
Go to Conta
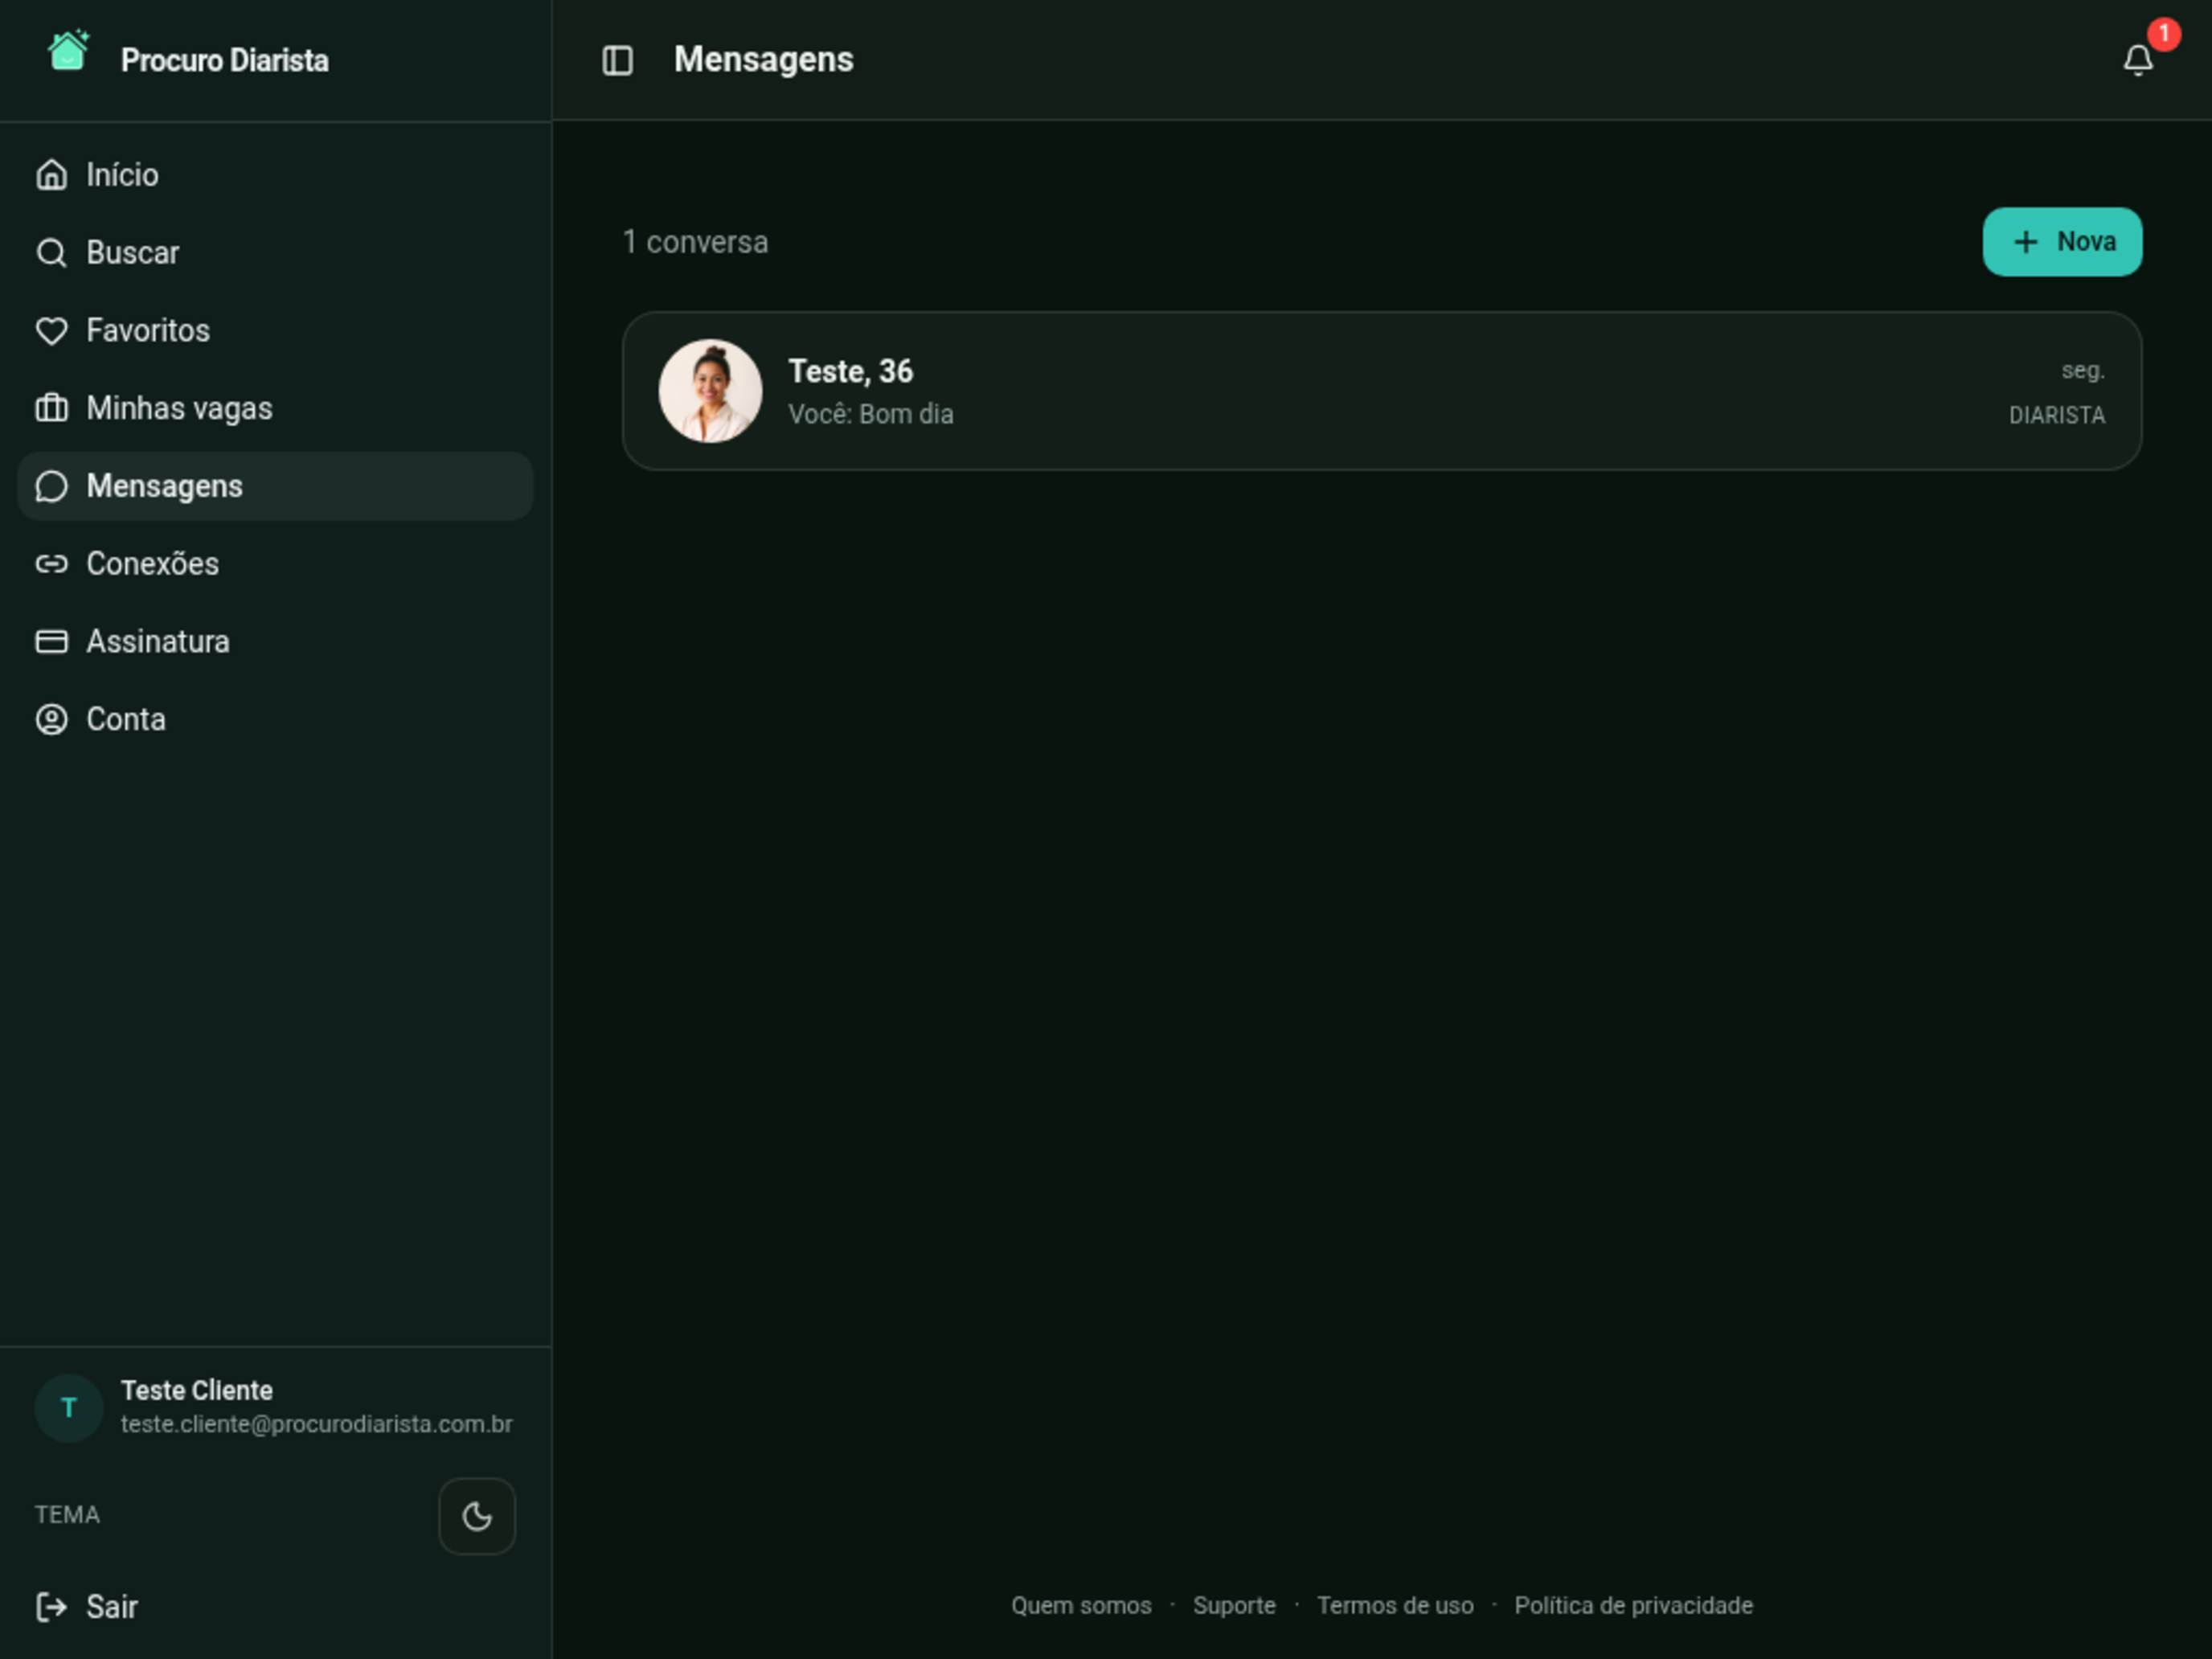(x=275, y=719)
